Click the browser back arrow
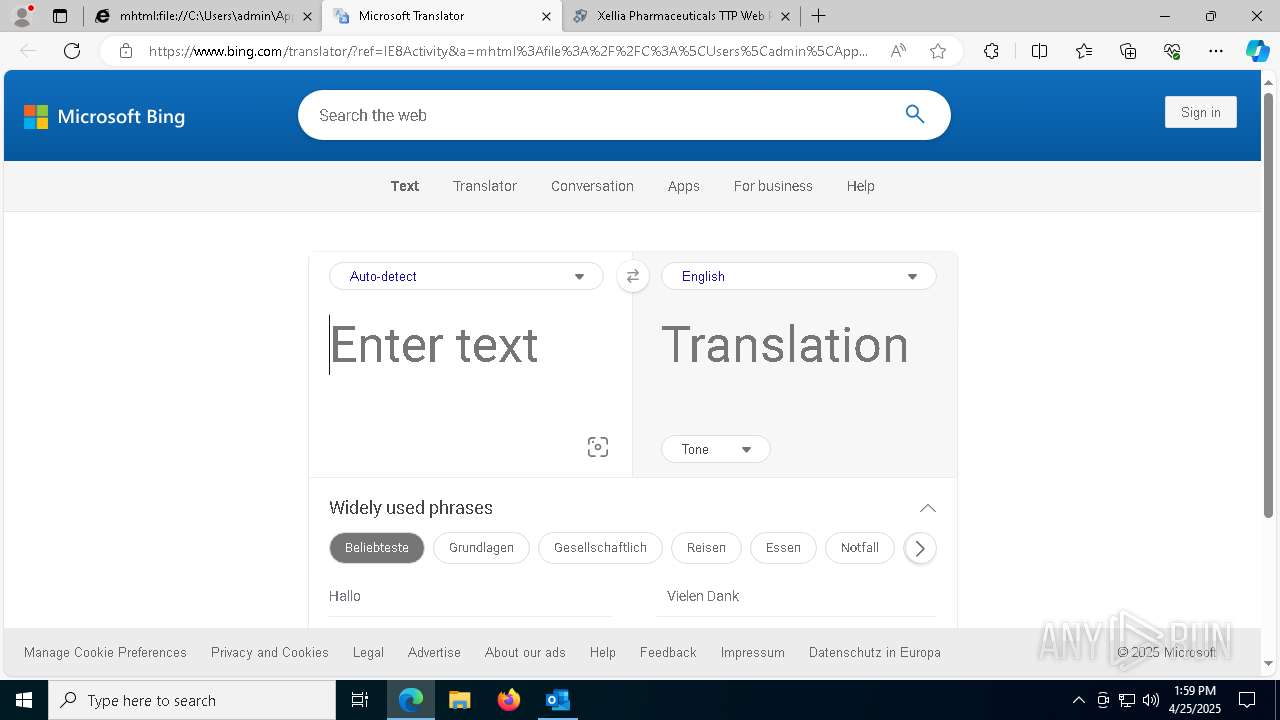This screenshot has height=720, width=1280. (28, 51)
